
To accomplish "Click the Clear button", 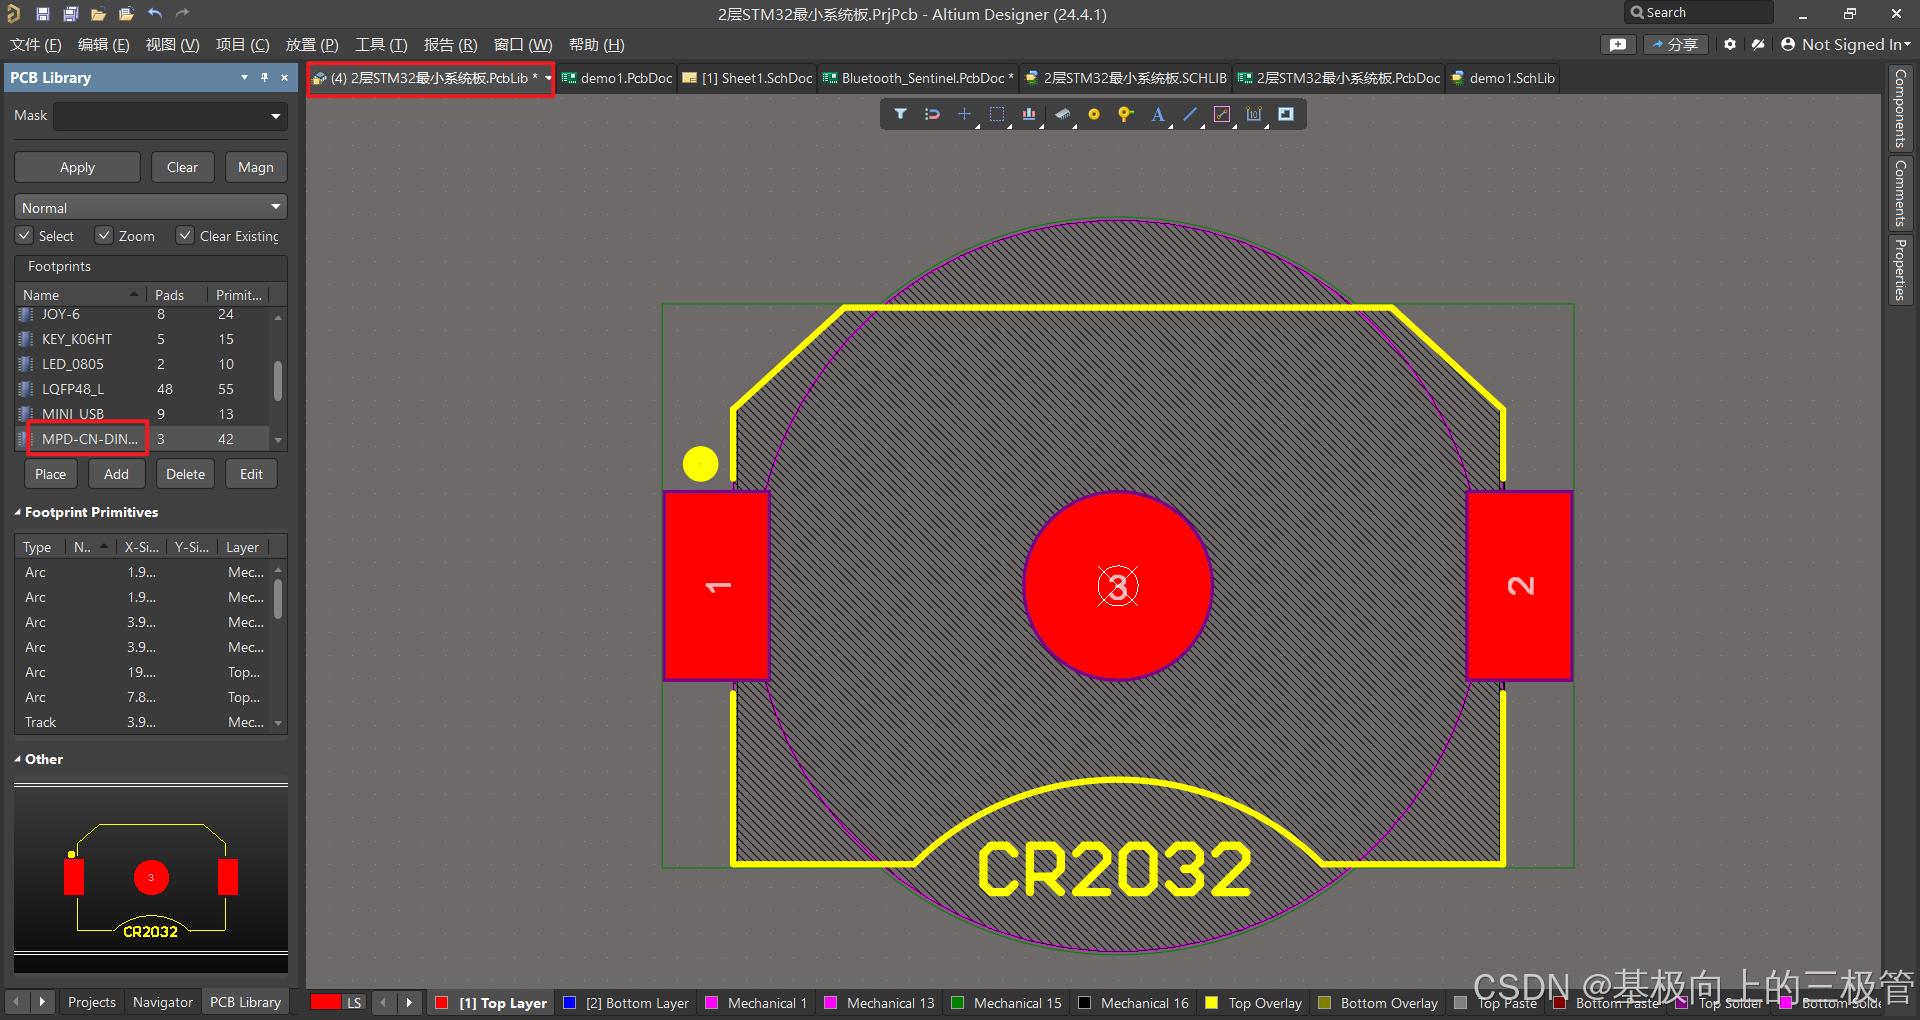I will tap(182, 167).
